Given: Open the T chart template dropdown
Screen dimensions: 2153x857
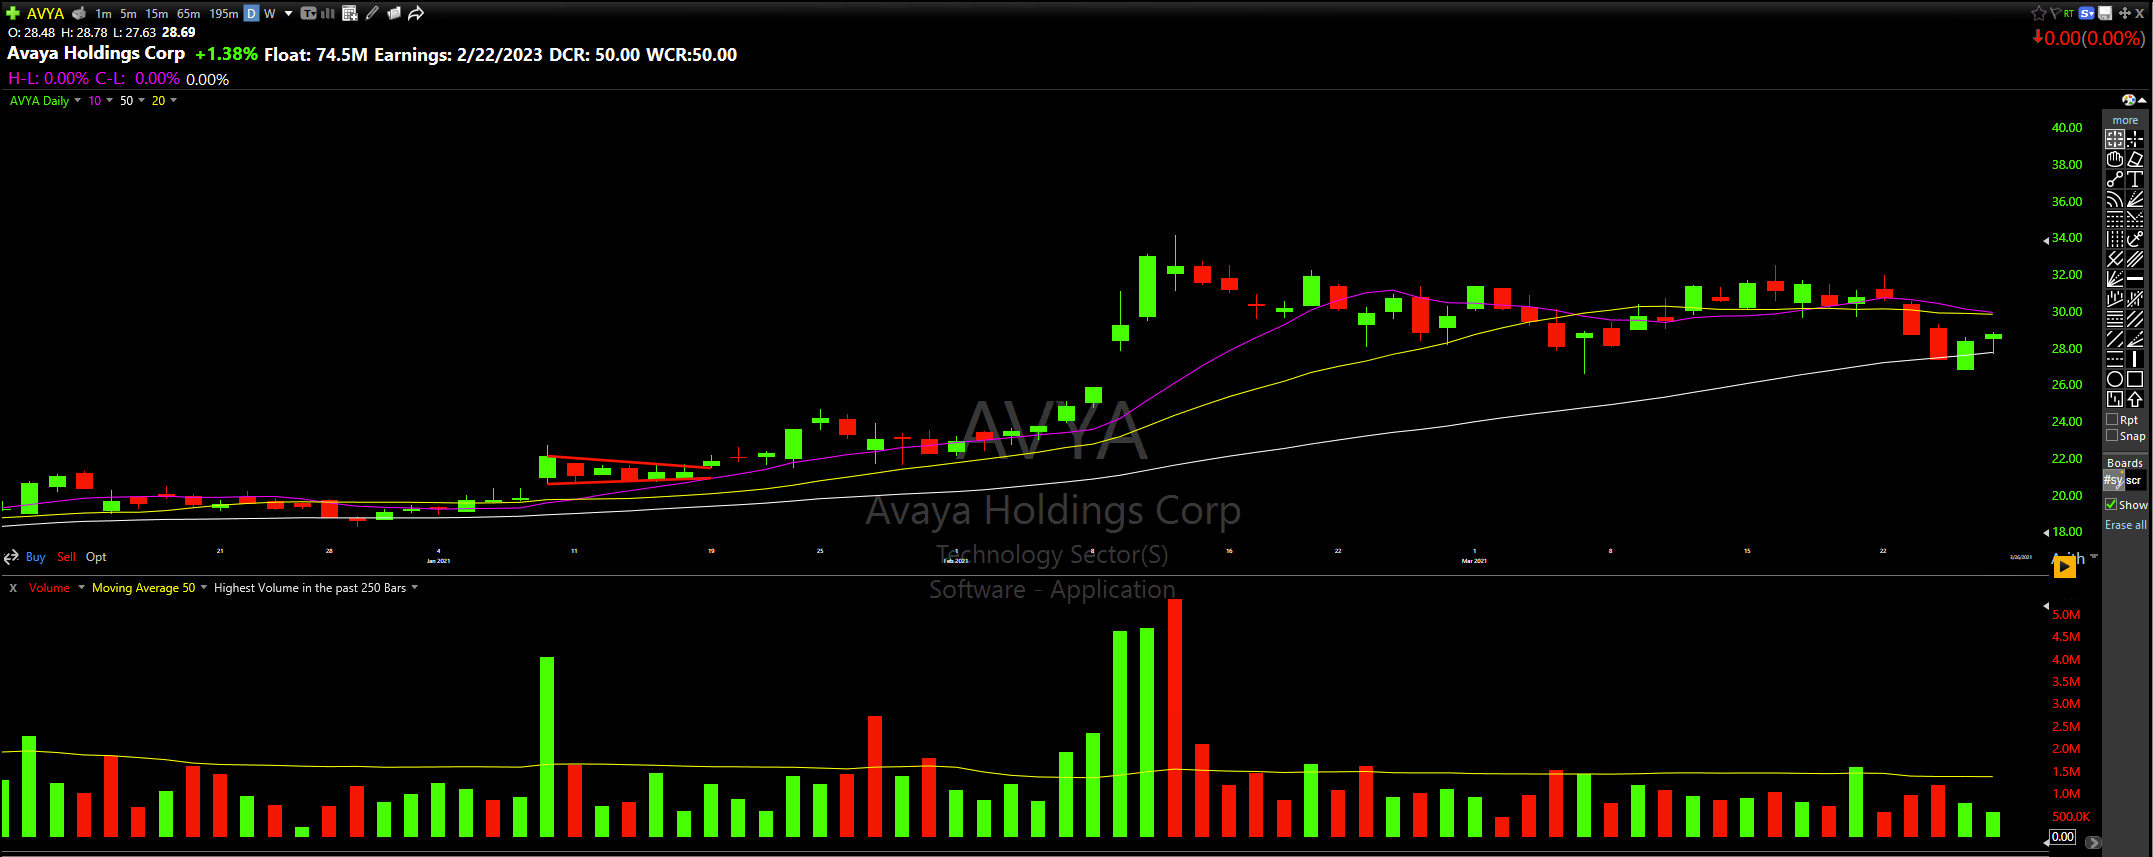Looking at the screenshot, I should pyautogui.click(x=308, y=13).
